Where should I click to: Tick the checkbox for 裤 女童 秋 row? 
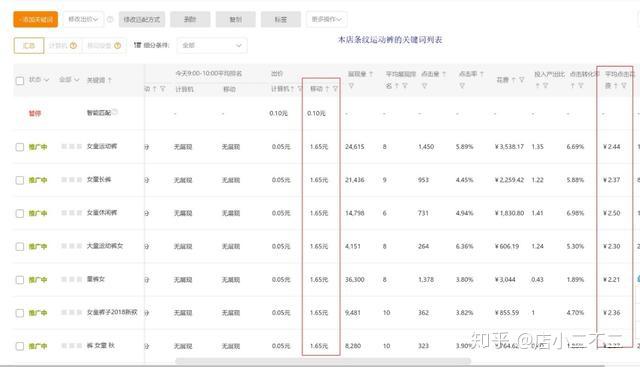click(x=20, y=346)
